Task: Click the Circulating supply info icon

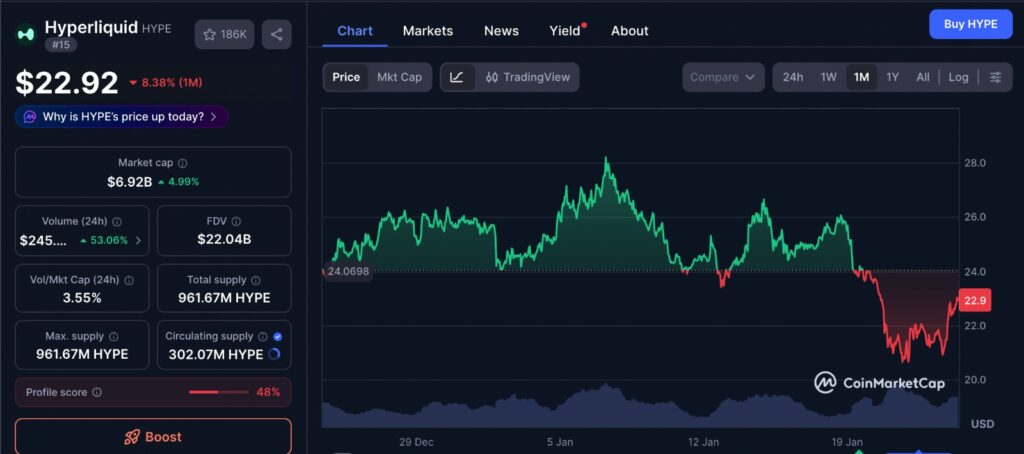Action: (263, 336)
